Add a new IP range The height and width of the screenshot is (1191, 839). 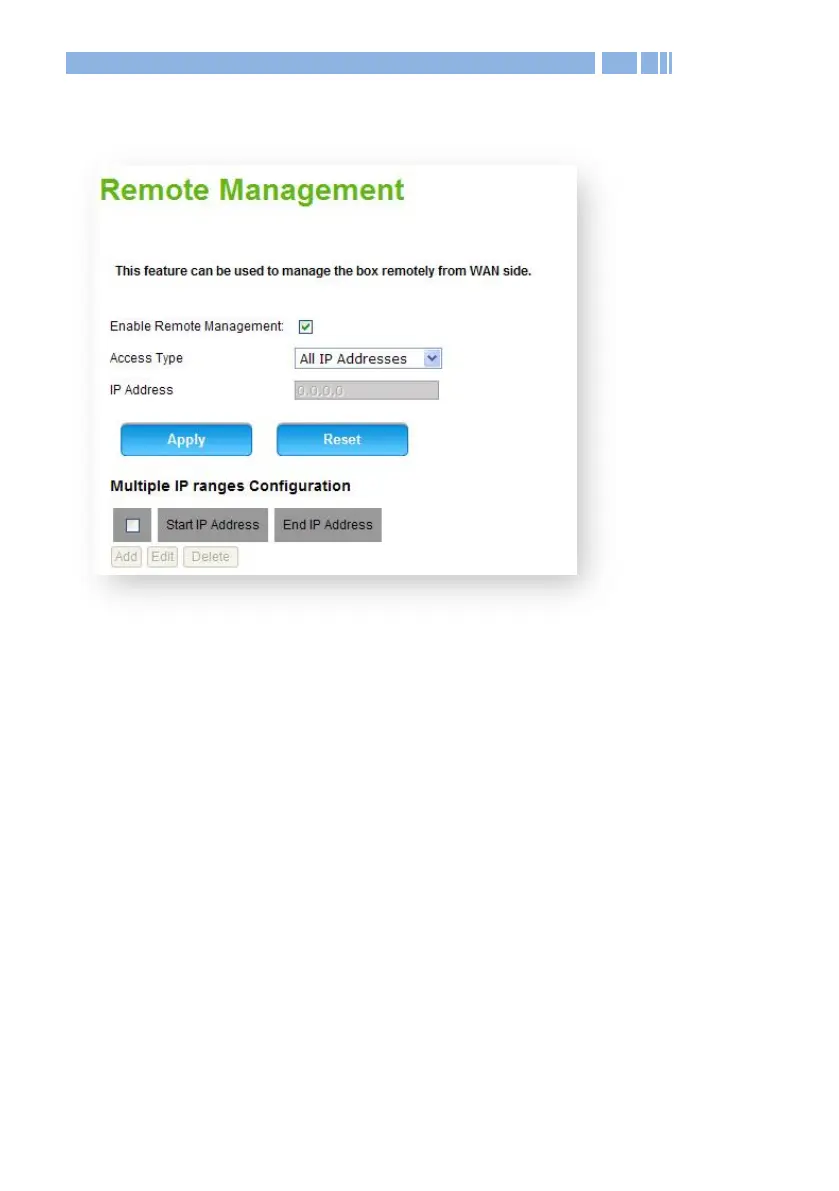click(126, 557)
